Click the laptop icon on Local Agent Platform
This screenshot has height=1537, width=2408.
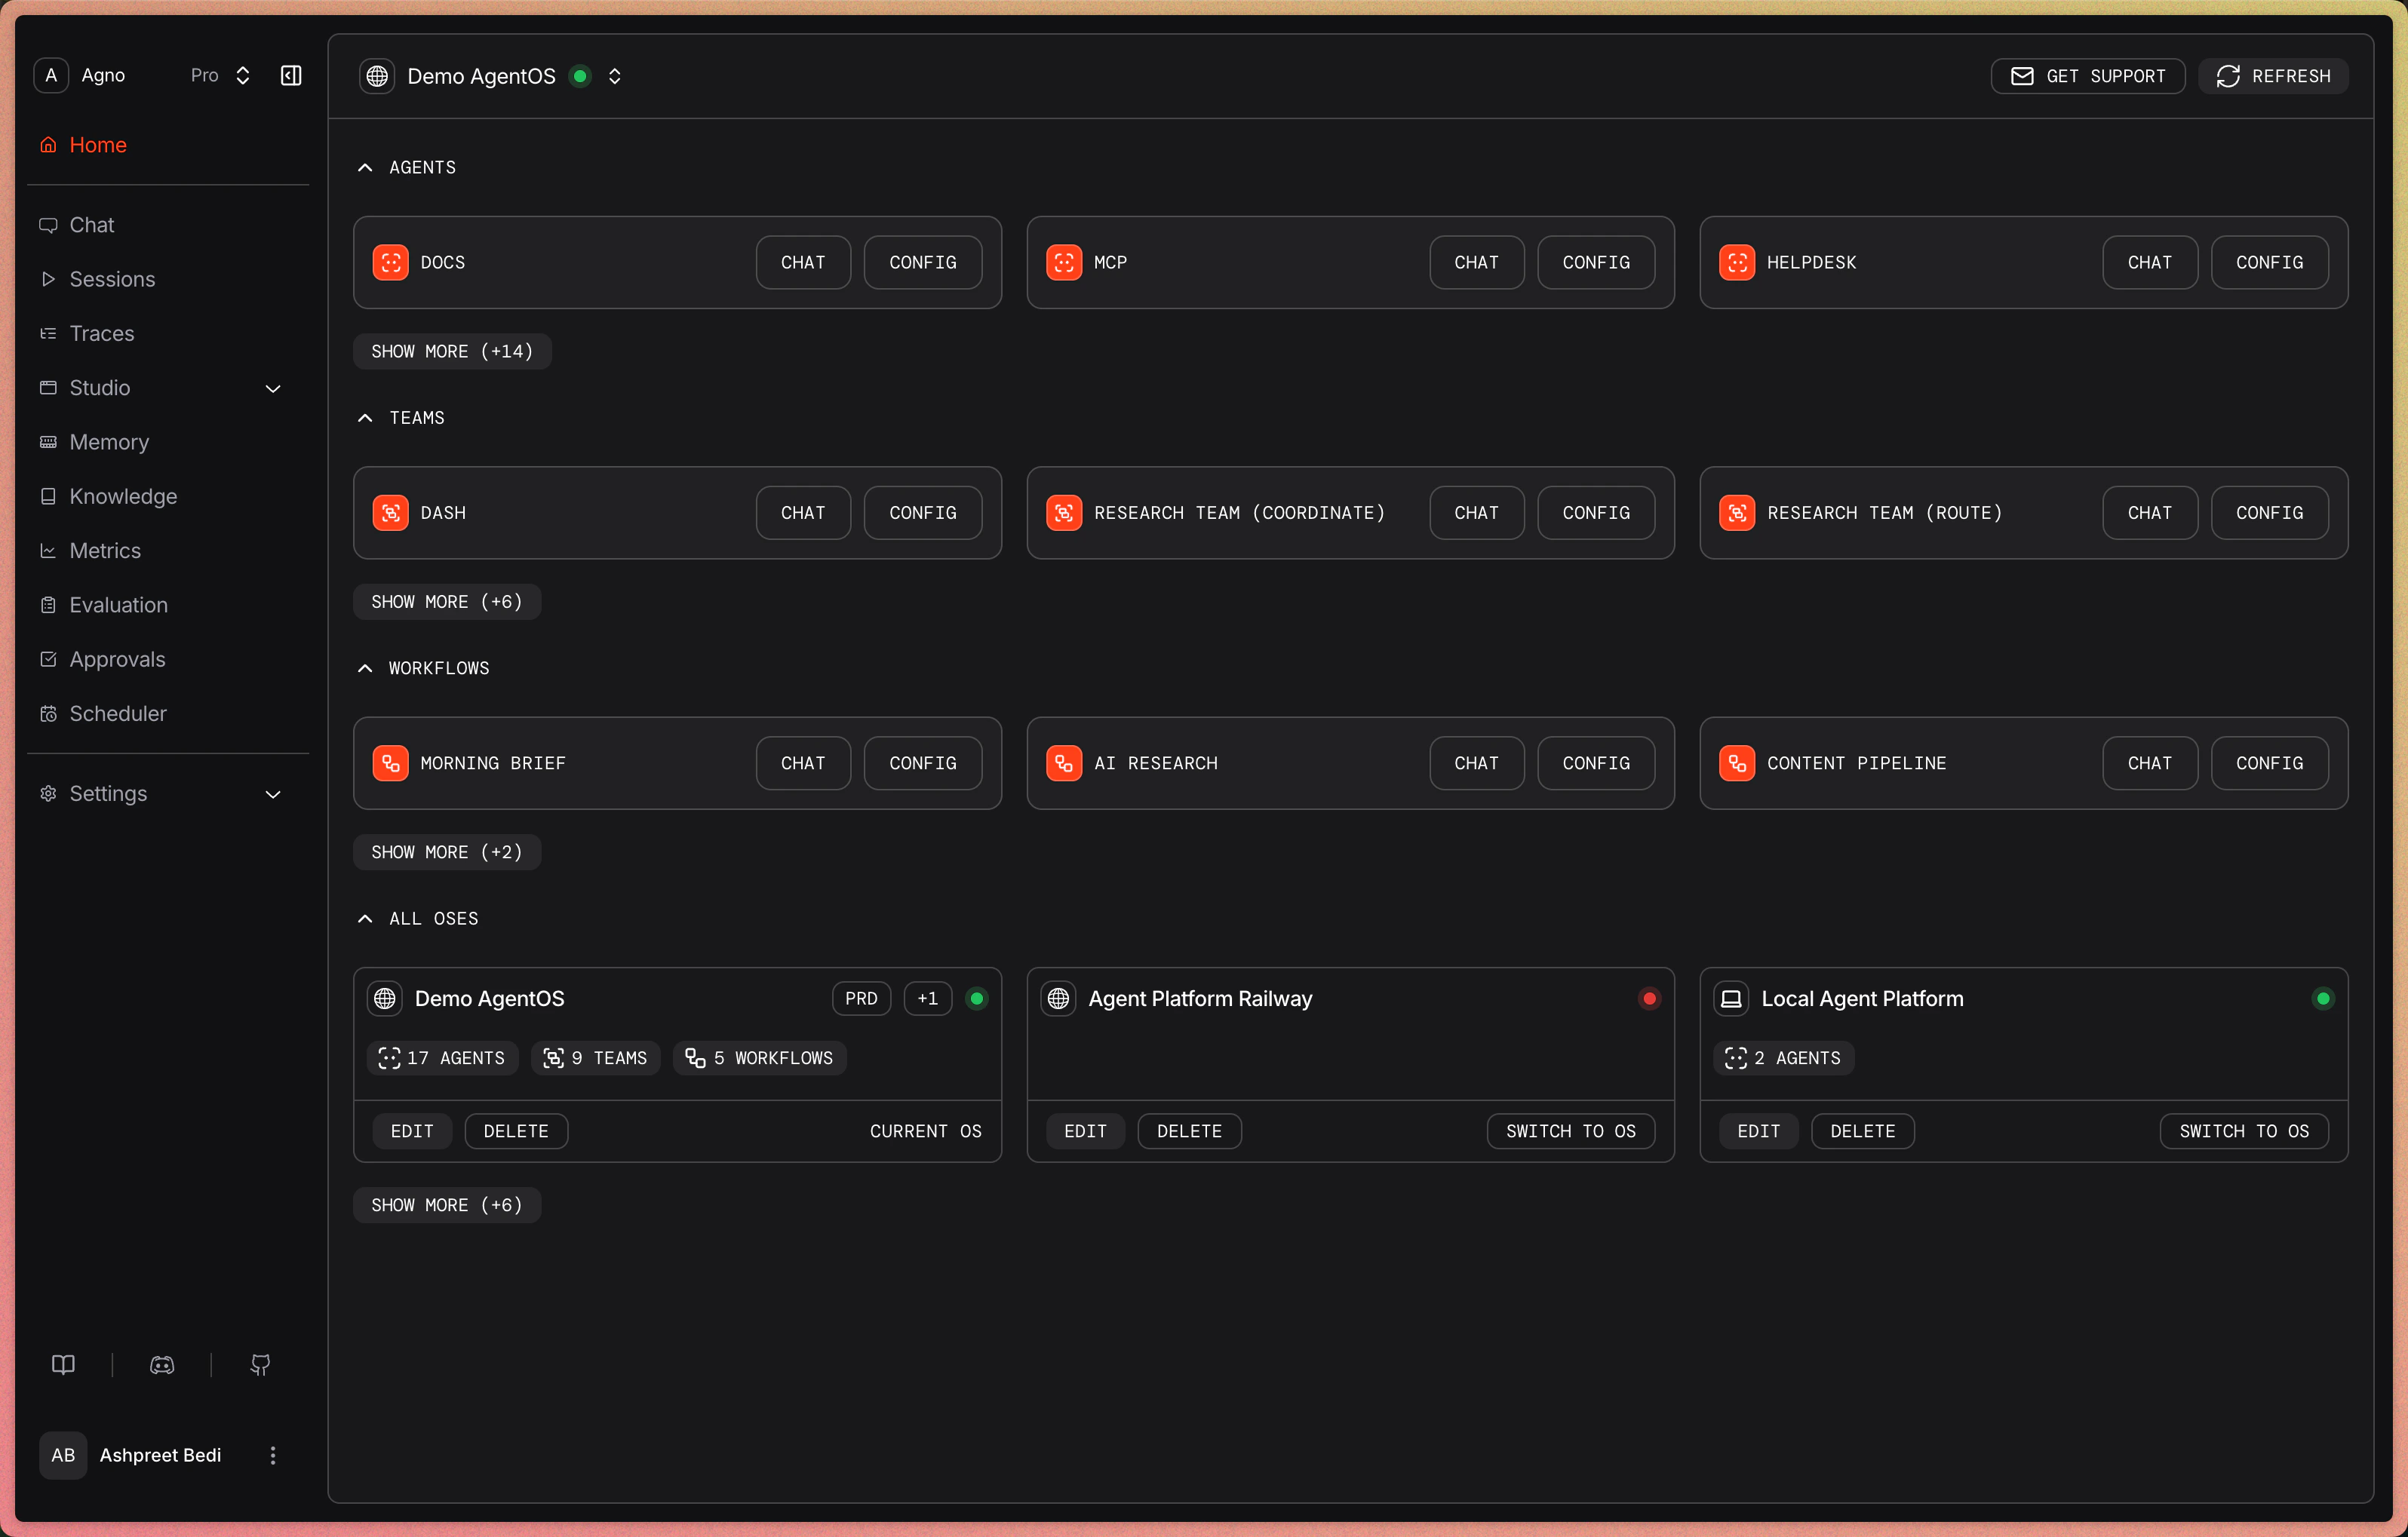pos(1731,998)
